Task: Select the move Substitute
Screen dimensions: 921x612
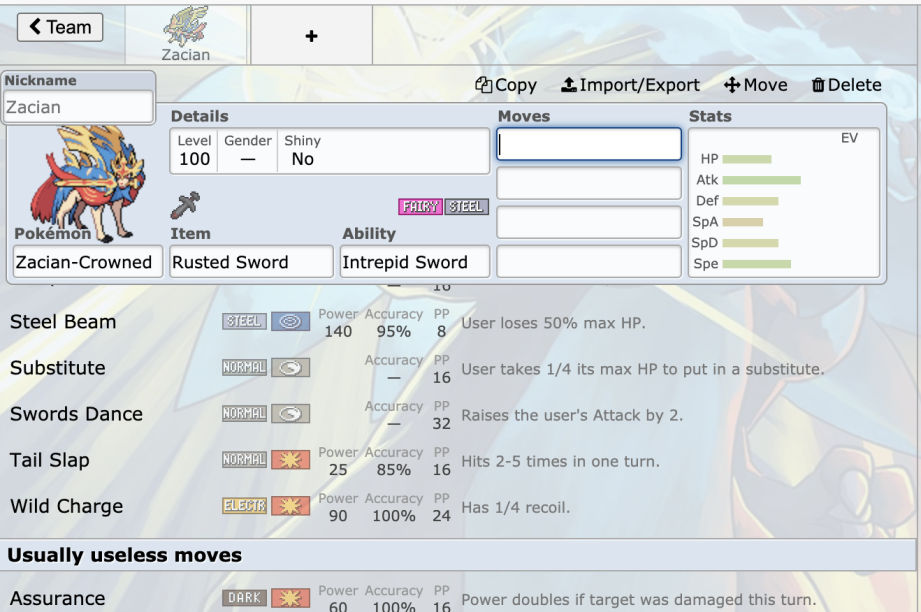Action: (x=58, y=368)
